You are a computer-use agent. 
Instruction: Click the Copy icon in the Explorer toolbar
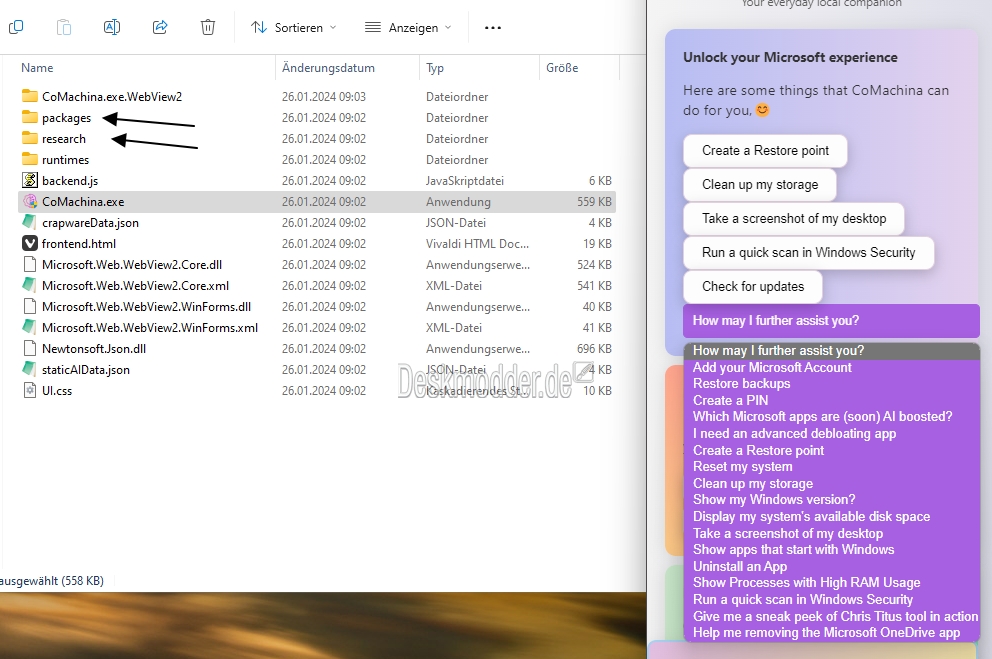coord(16,27)
